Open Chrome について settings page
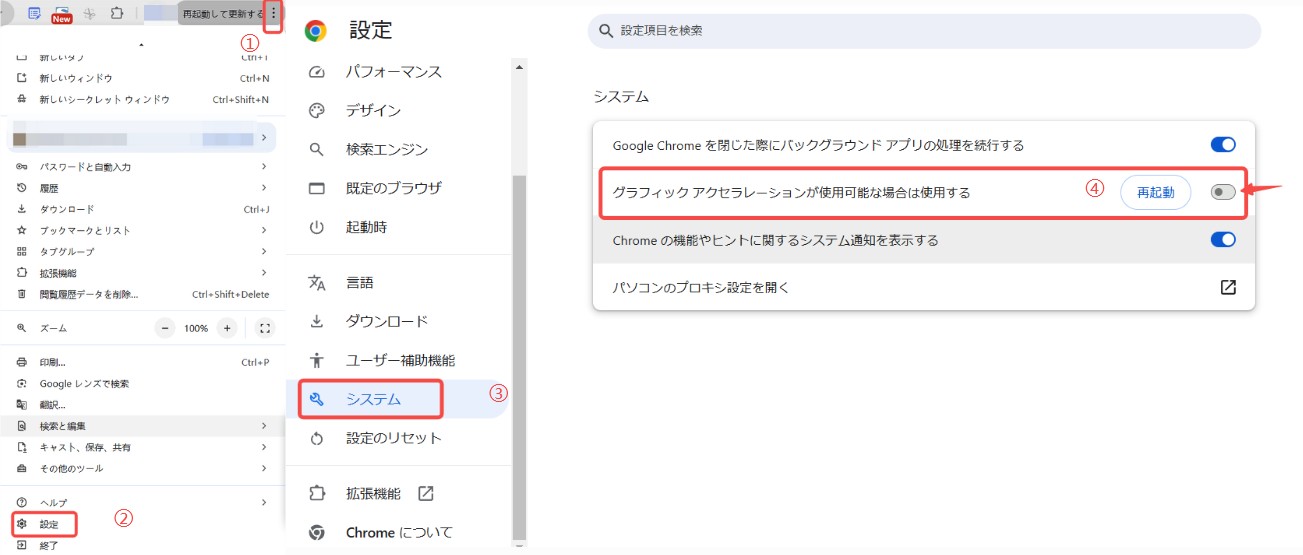 click(399, 532)
